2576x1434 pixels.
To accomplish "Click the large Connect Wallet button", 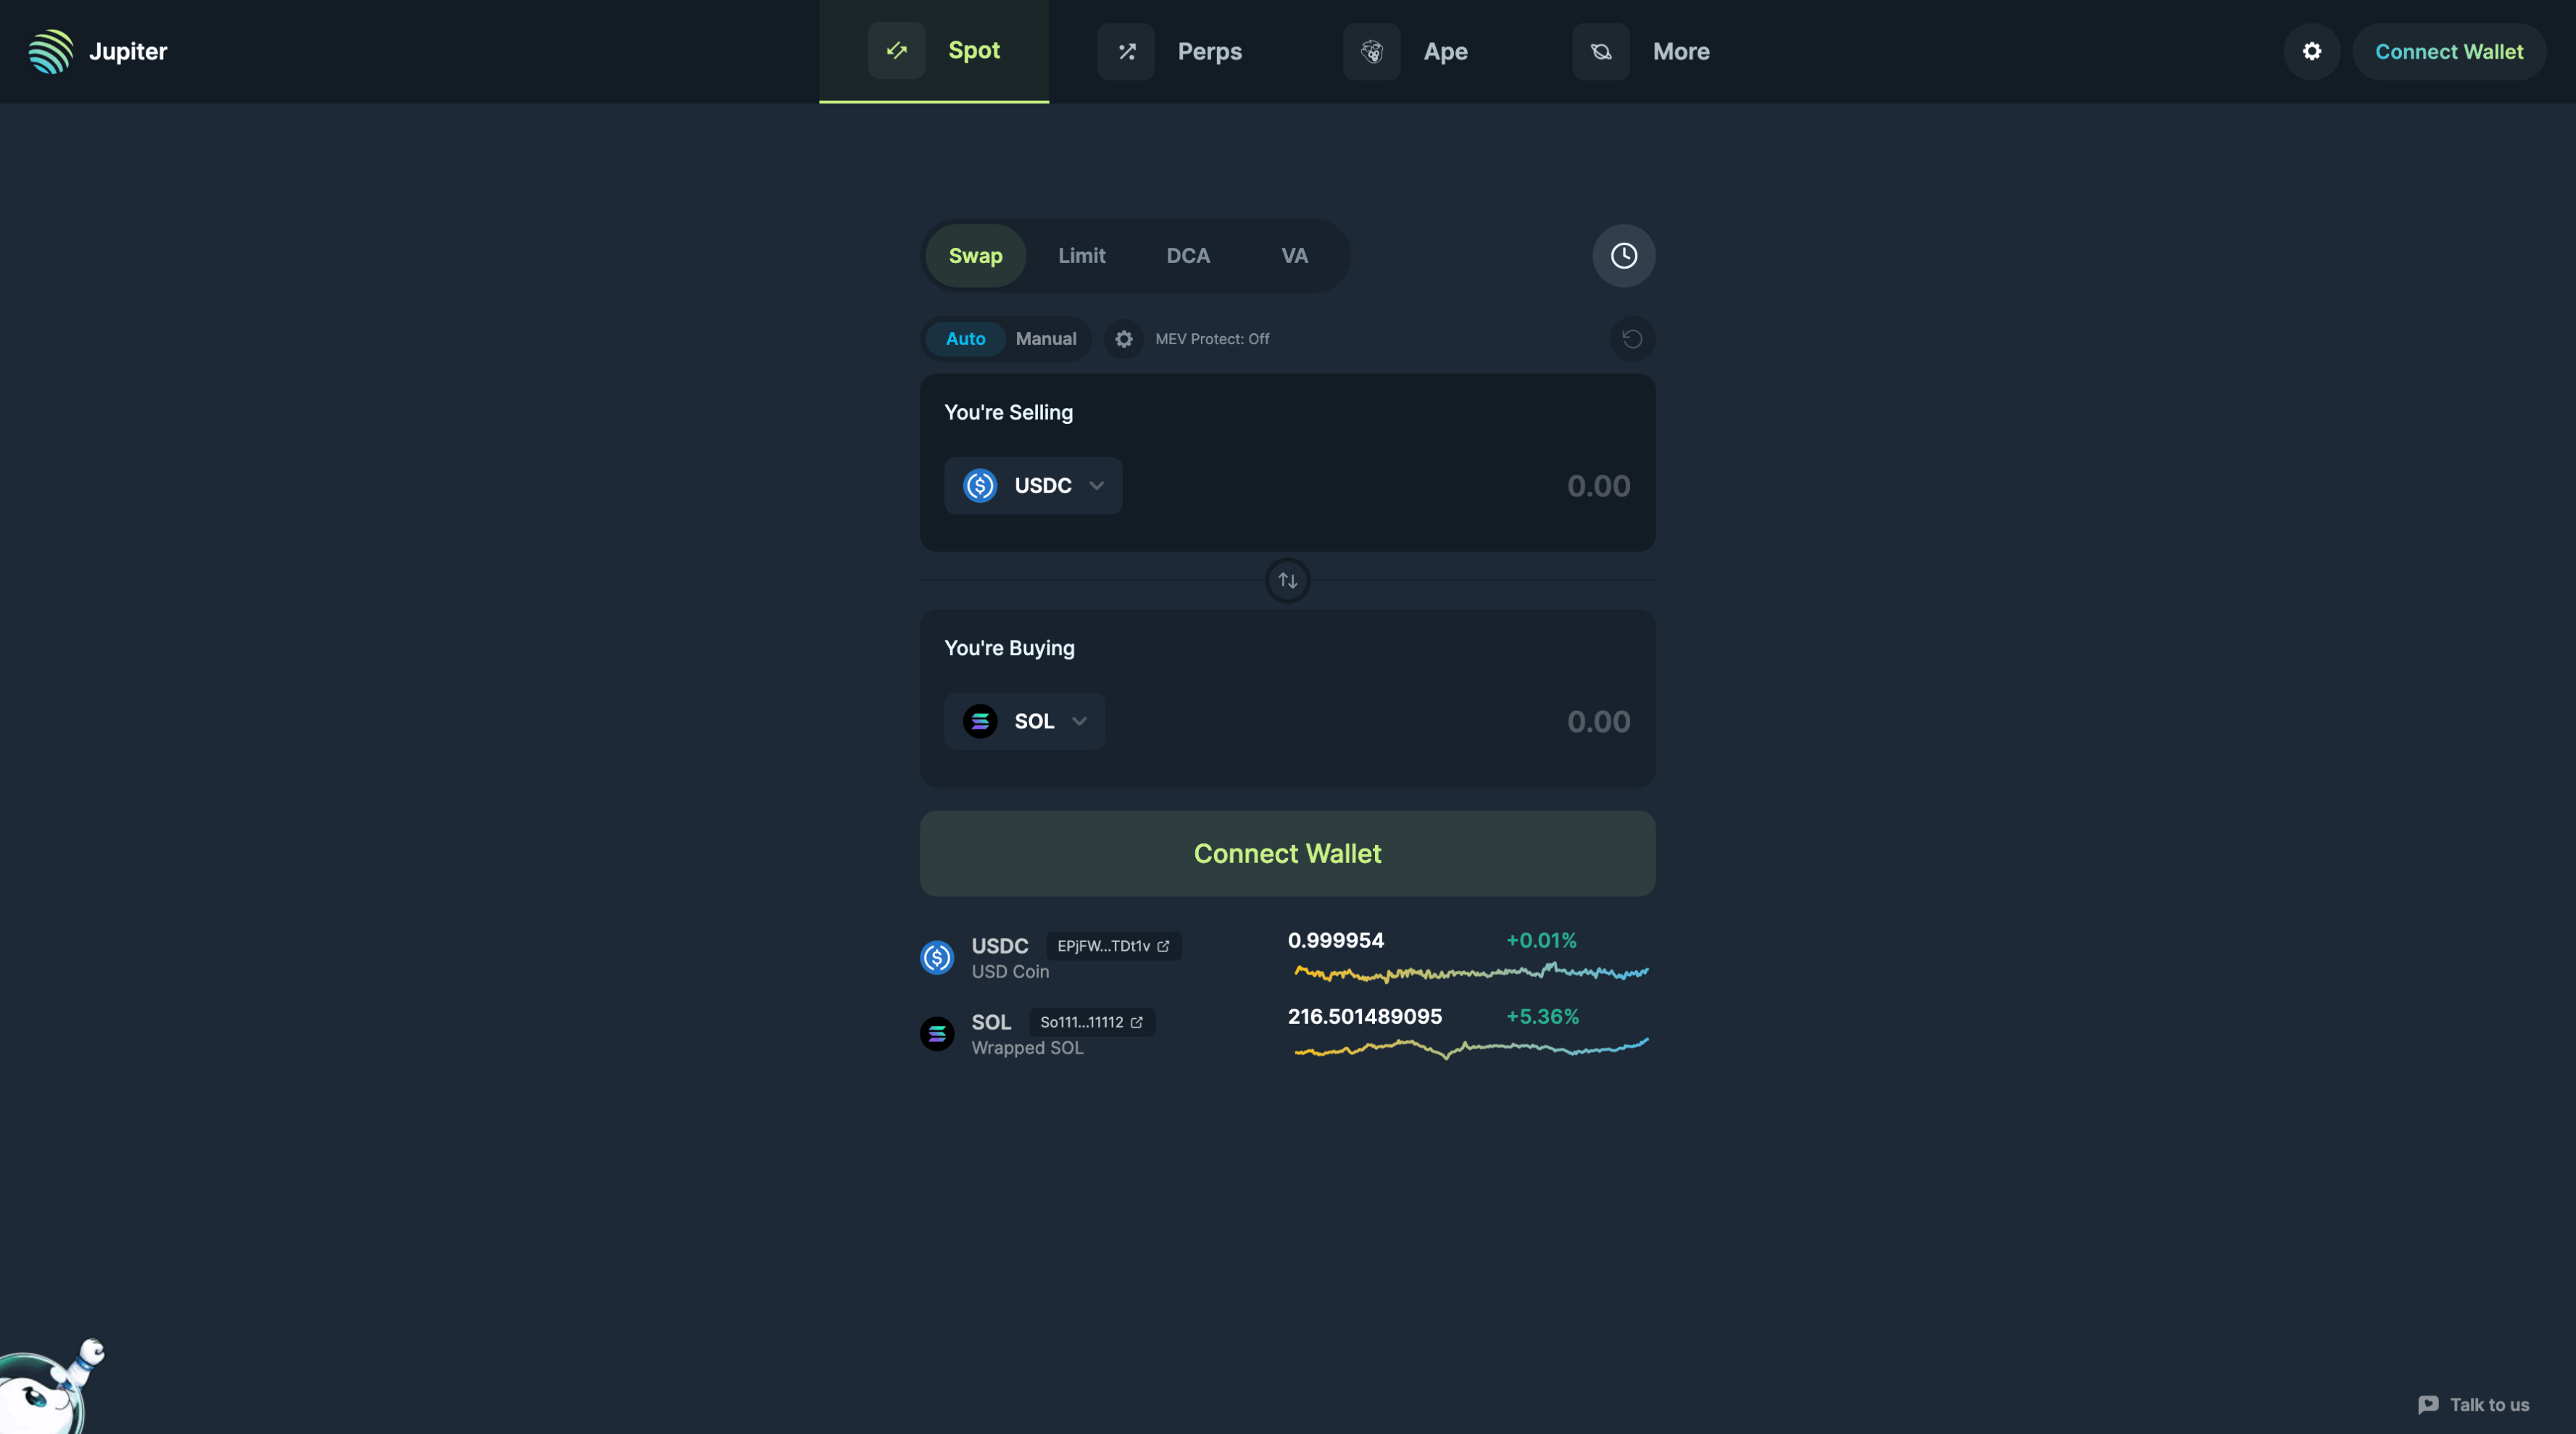I will point(1288,853).
